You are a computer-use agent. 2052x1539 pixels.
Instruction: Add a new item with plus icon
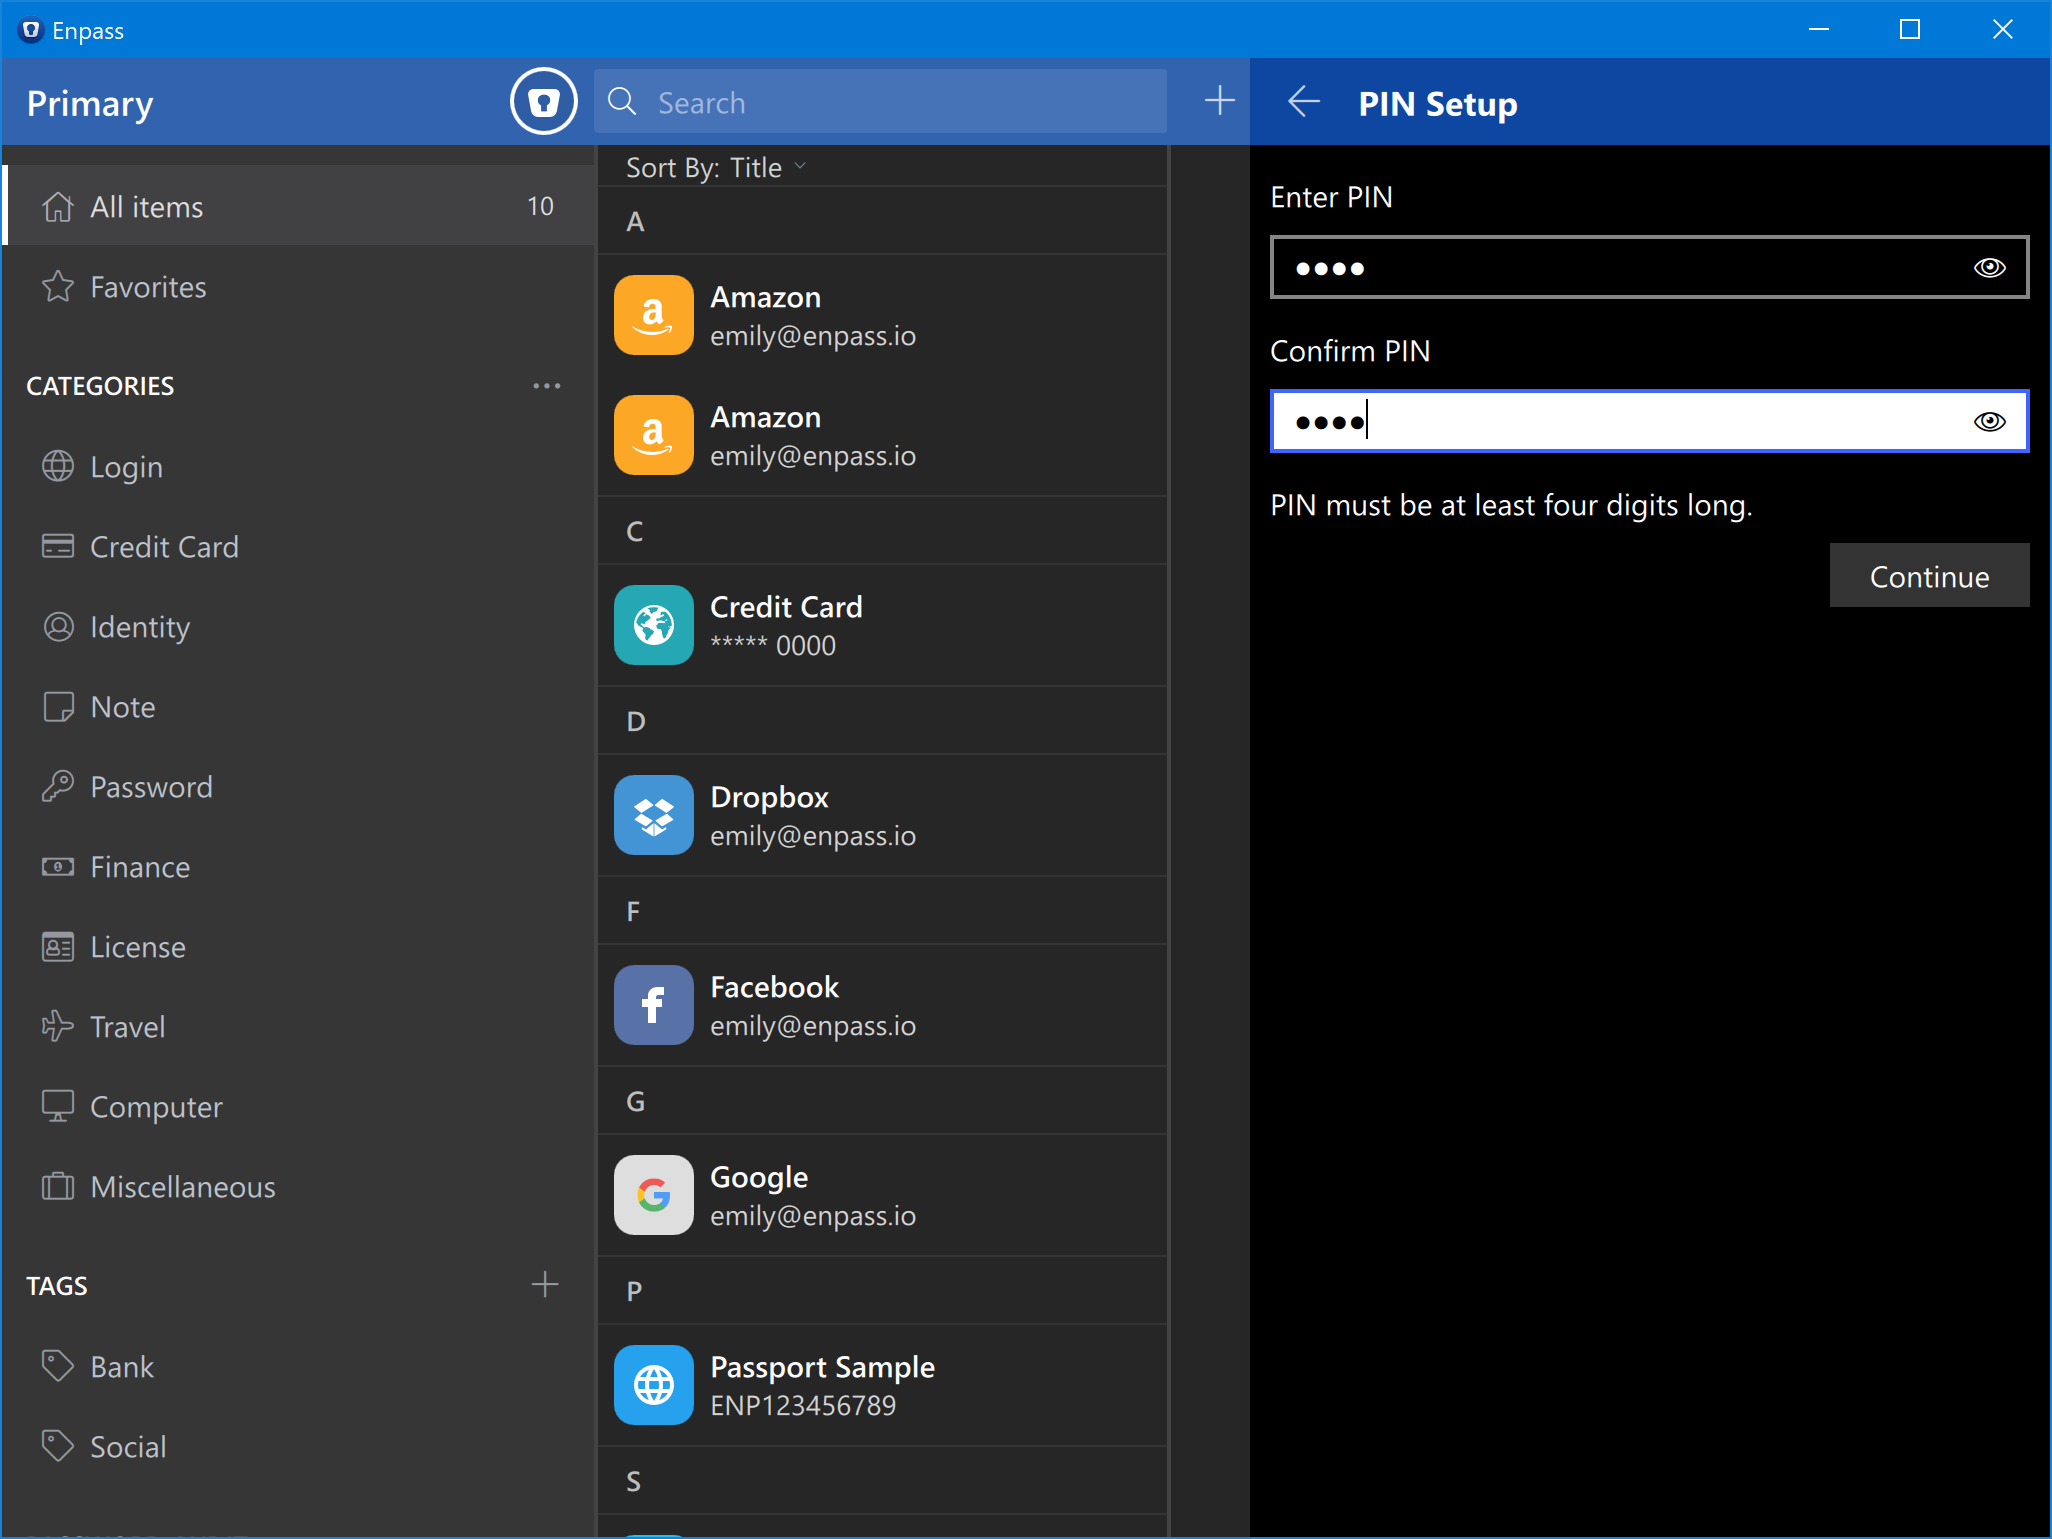click(x=1219, y=101)
